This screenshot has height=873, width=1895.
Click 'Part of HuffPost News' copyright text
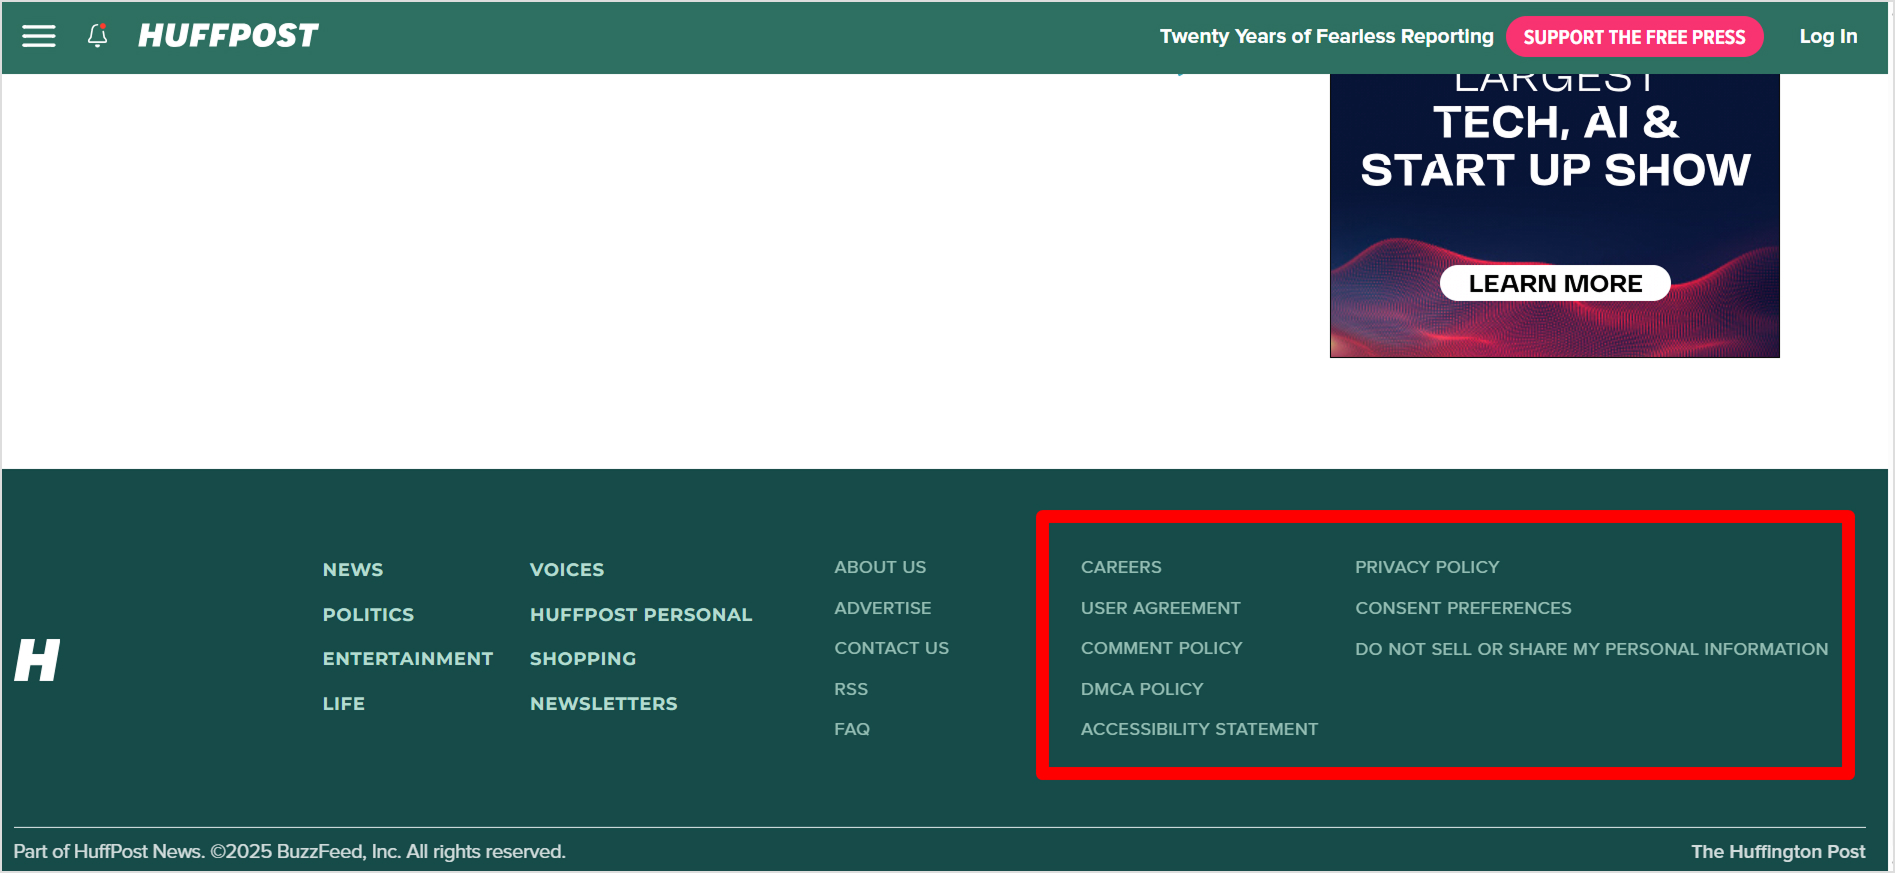(289, 851)
